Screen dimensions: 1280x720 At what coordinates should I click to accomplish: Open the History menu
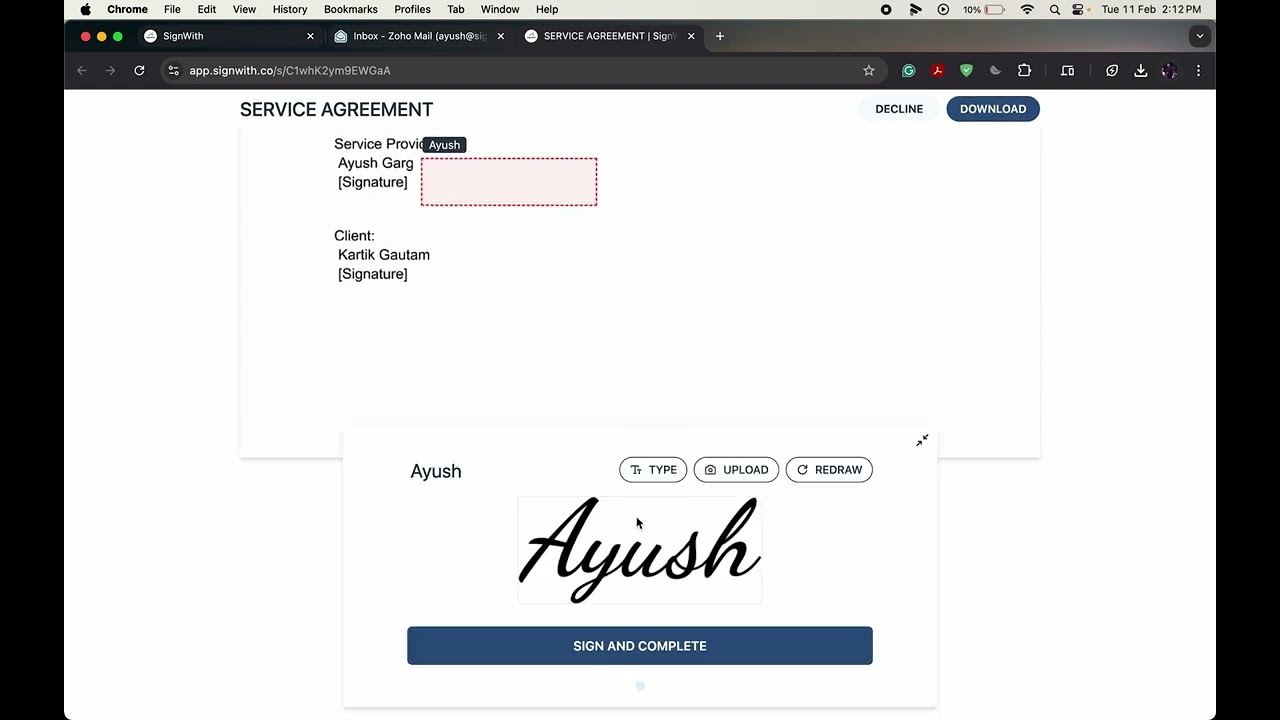pos(290,9)
